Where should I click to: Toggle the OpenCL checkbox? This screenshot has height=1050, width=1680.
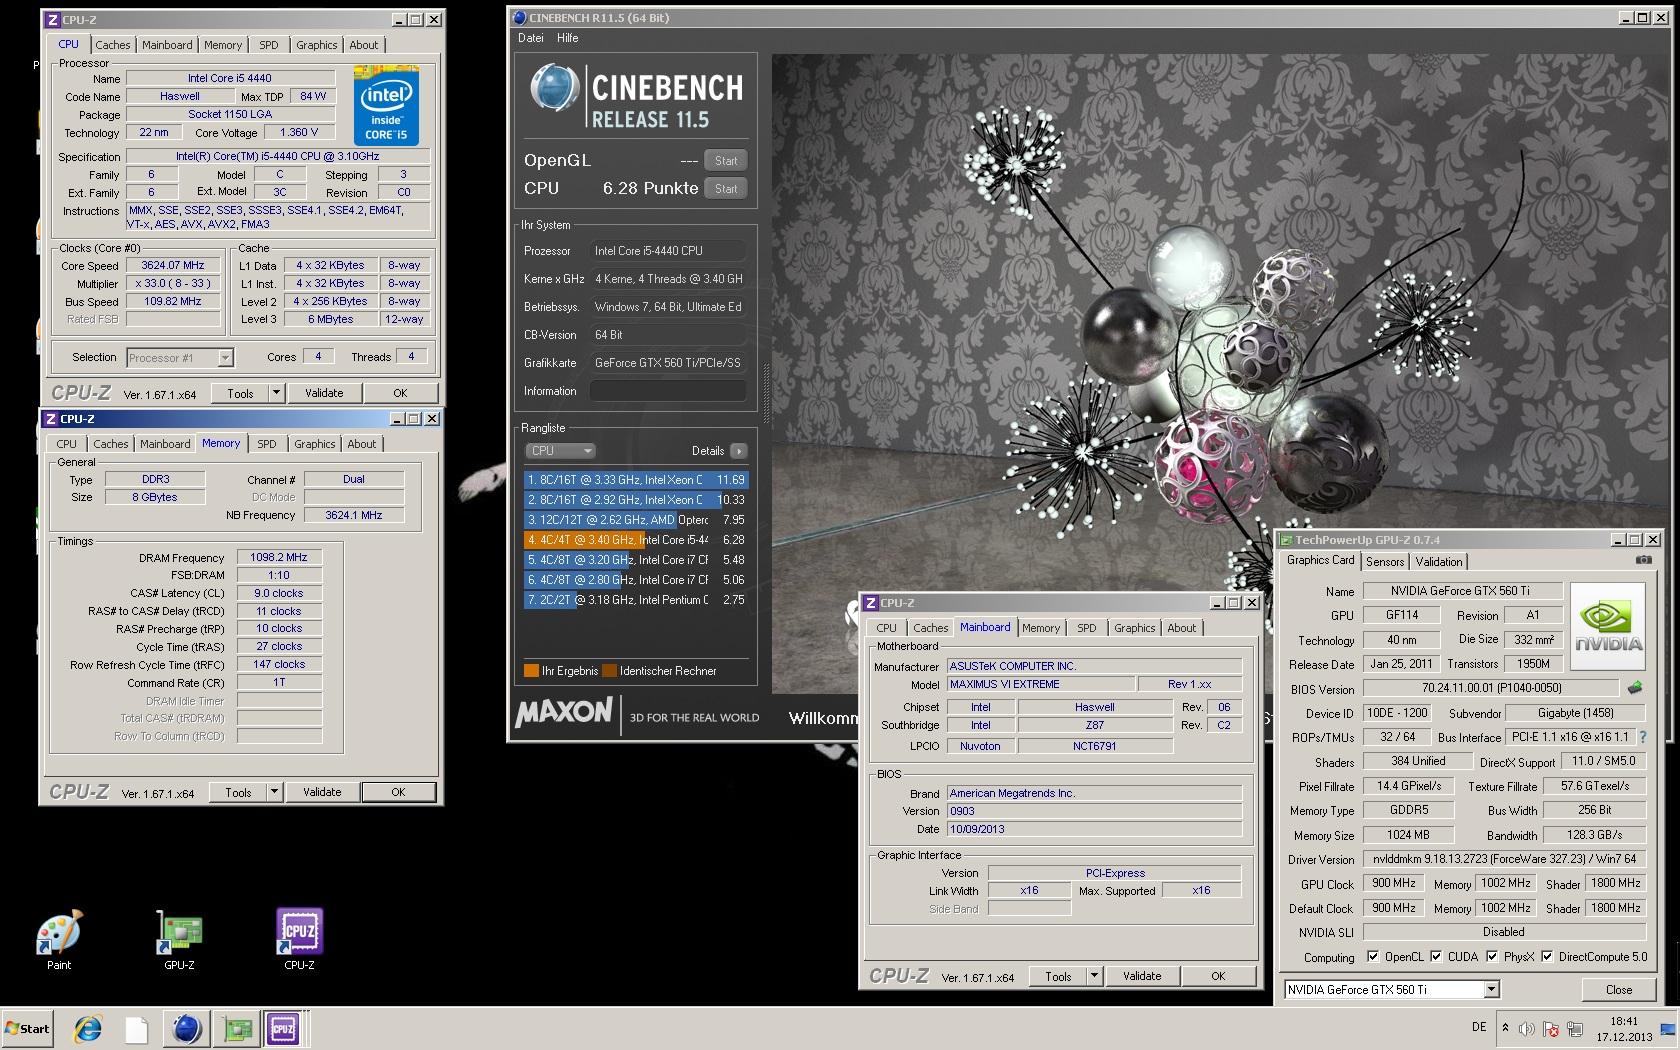click(x=1373, y=957)
